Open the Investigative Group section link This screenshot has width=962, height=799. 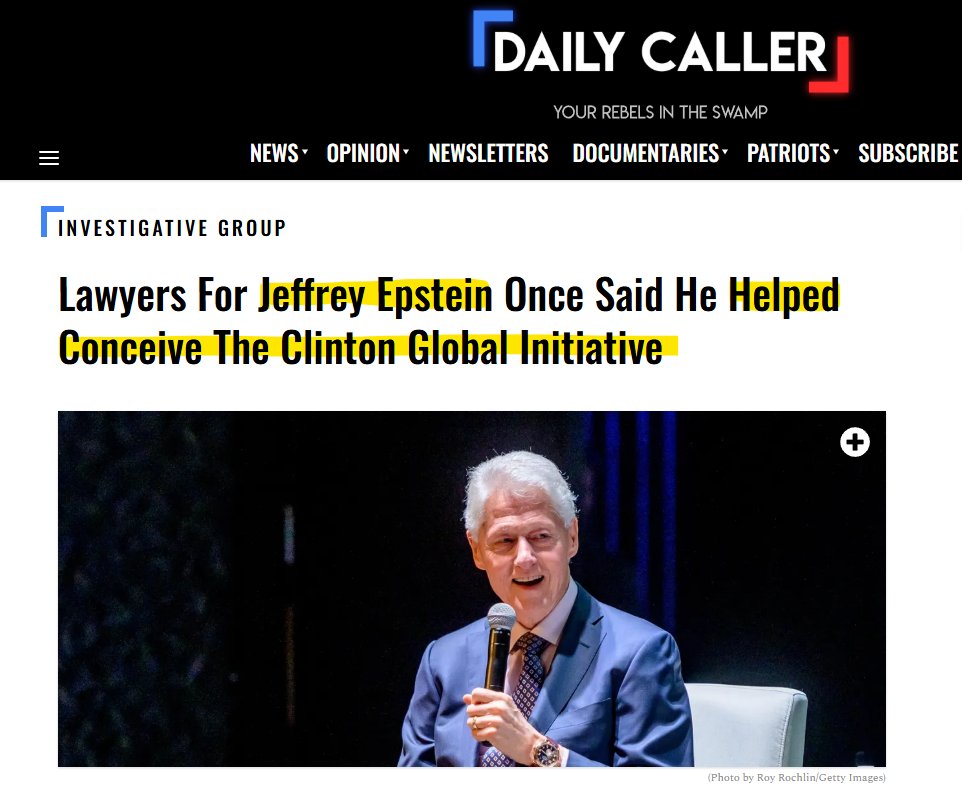[x=172, y=228]
